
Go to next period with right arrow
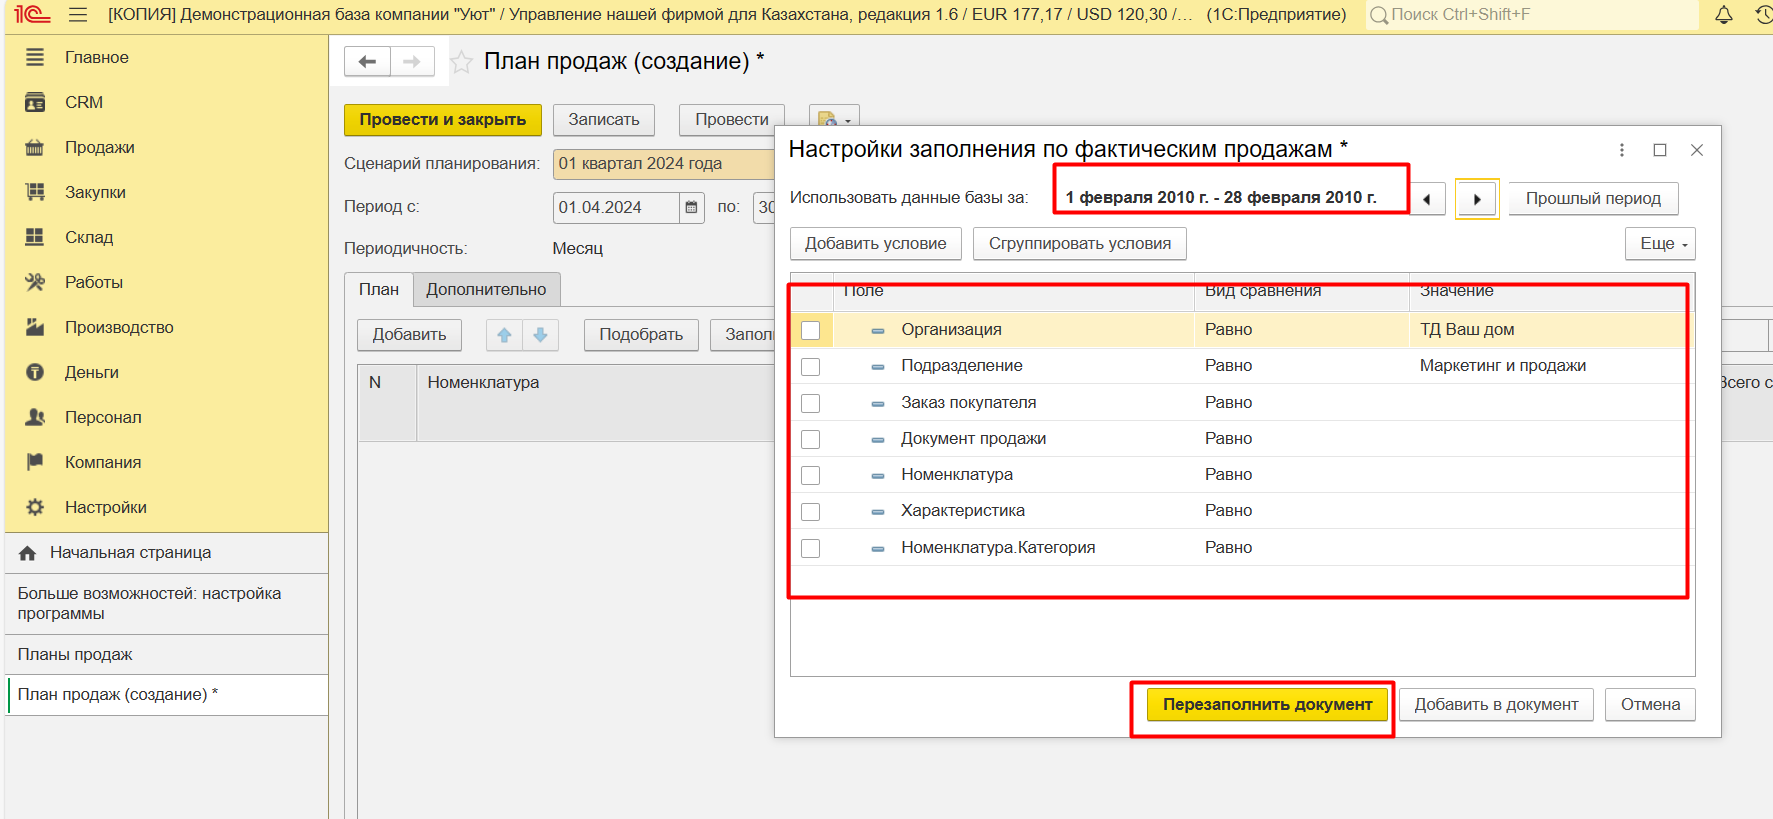tap(1476, 199)
